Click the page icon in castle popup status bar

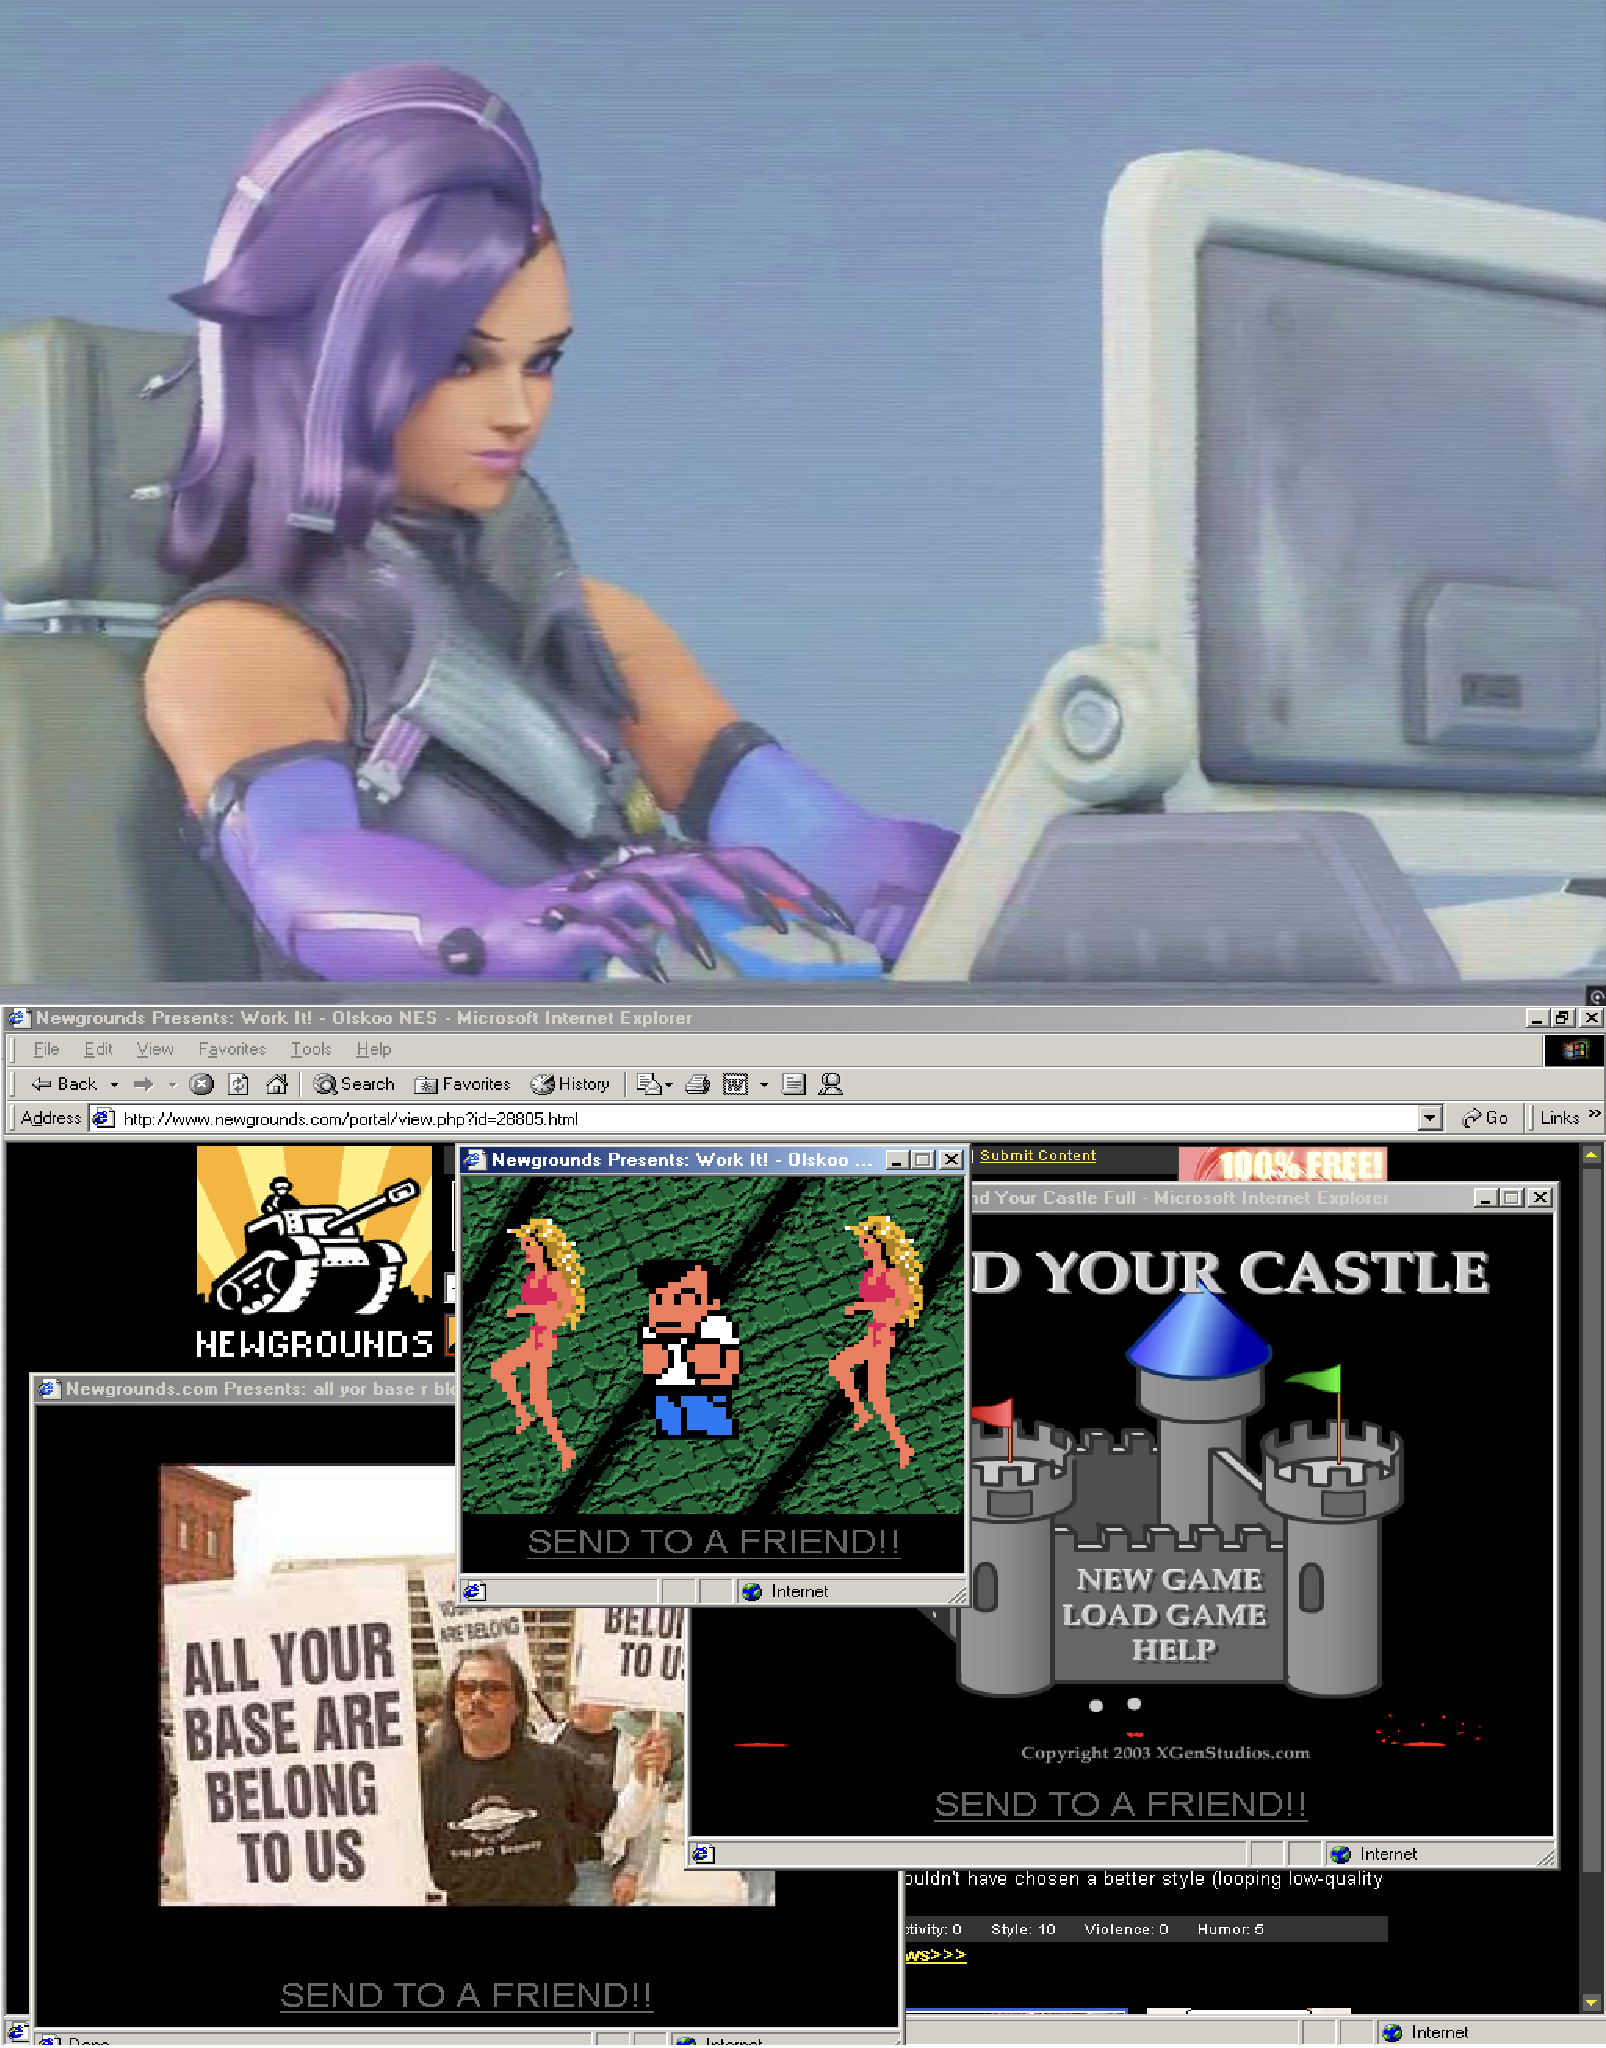click(x=703, y=1854)
